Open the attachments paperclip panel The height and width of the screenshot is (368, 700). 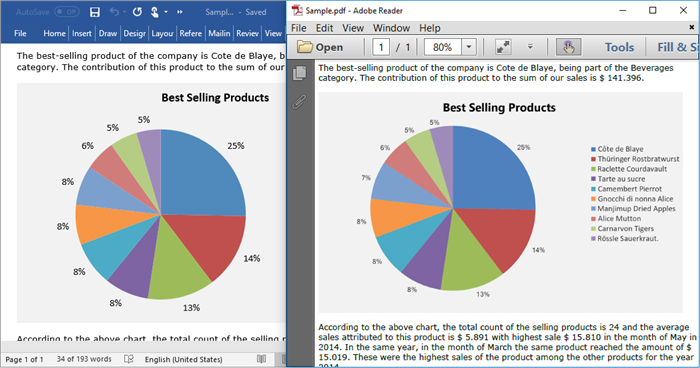[x=300, y=102]
